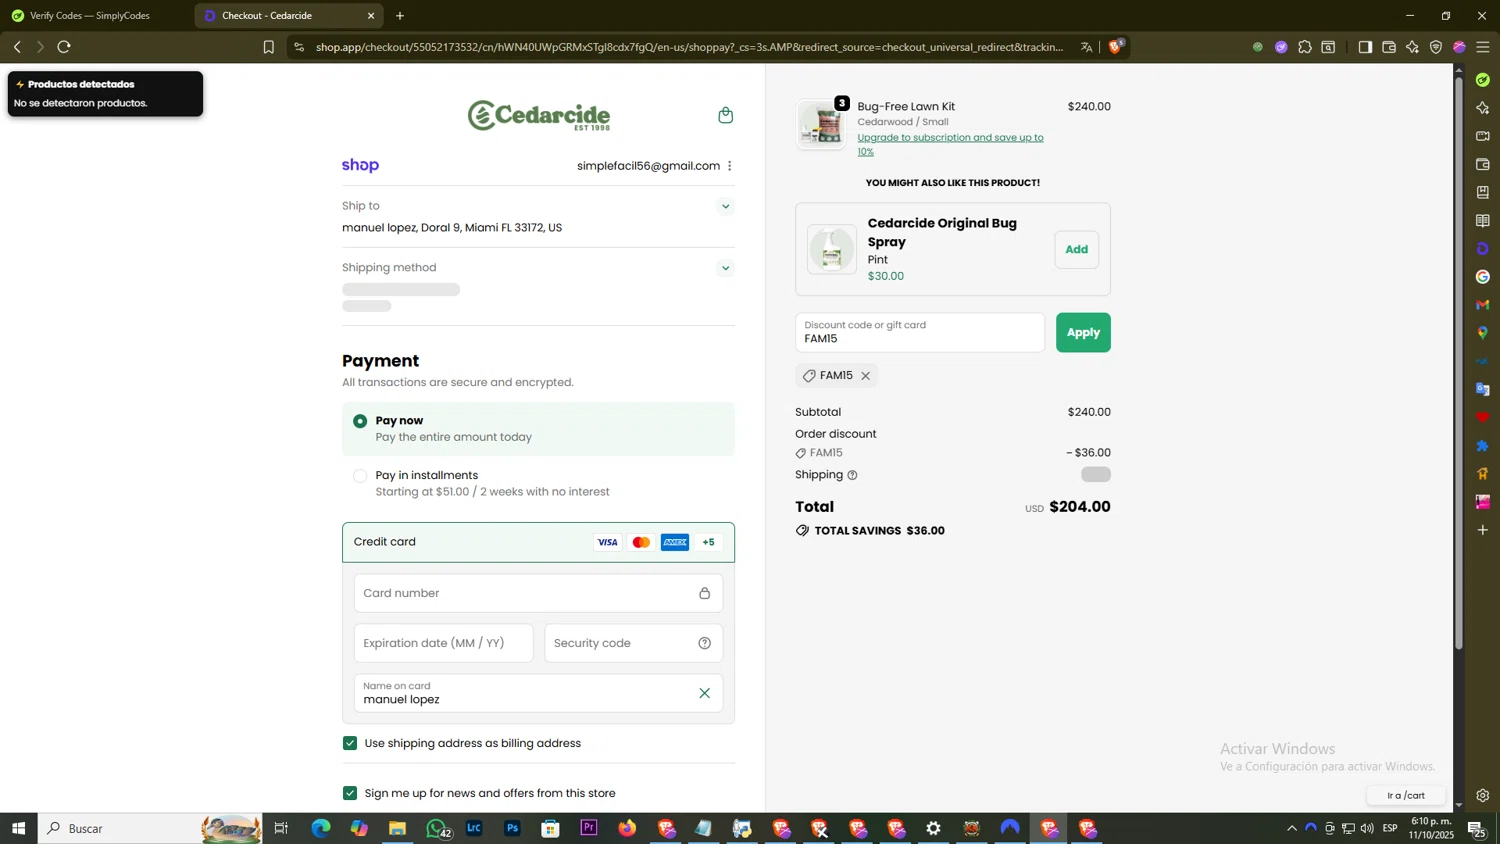Viewport: 1500px width, 844px height.
Task: Click the Buscar taskbar search box
Action: coord(150,828)
